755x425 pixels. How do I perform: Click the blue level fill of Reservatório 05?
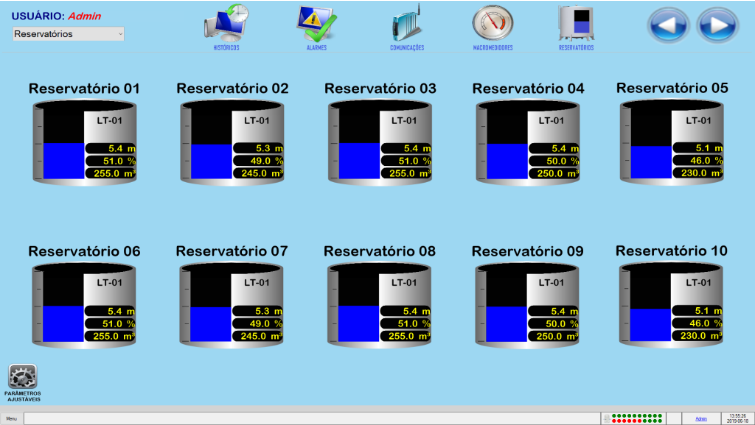[650, 161]
